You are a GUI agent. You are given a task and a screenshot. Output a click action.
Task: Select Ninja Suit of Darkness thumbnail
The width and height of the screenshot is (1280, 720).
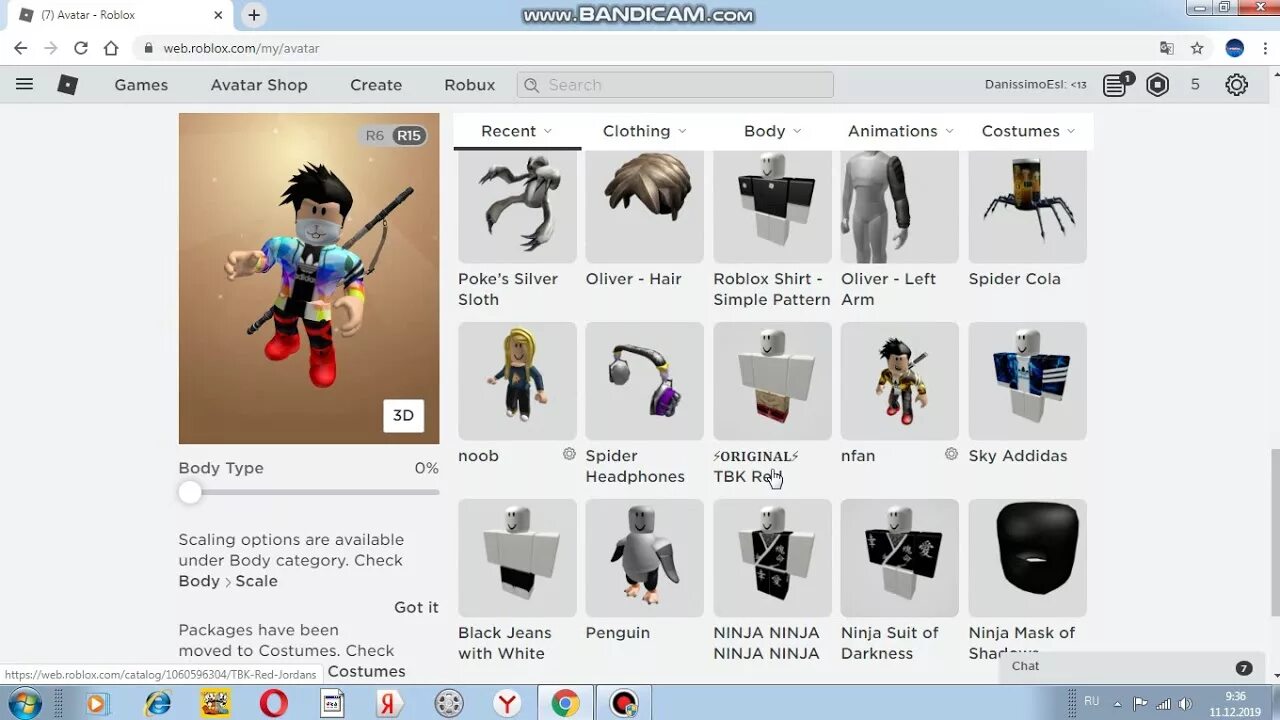[x=900, y=558]
